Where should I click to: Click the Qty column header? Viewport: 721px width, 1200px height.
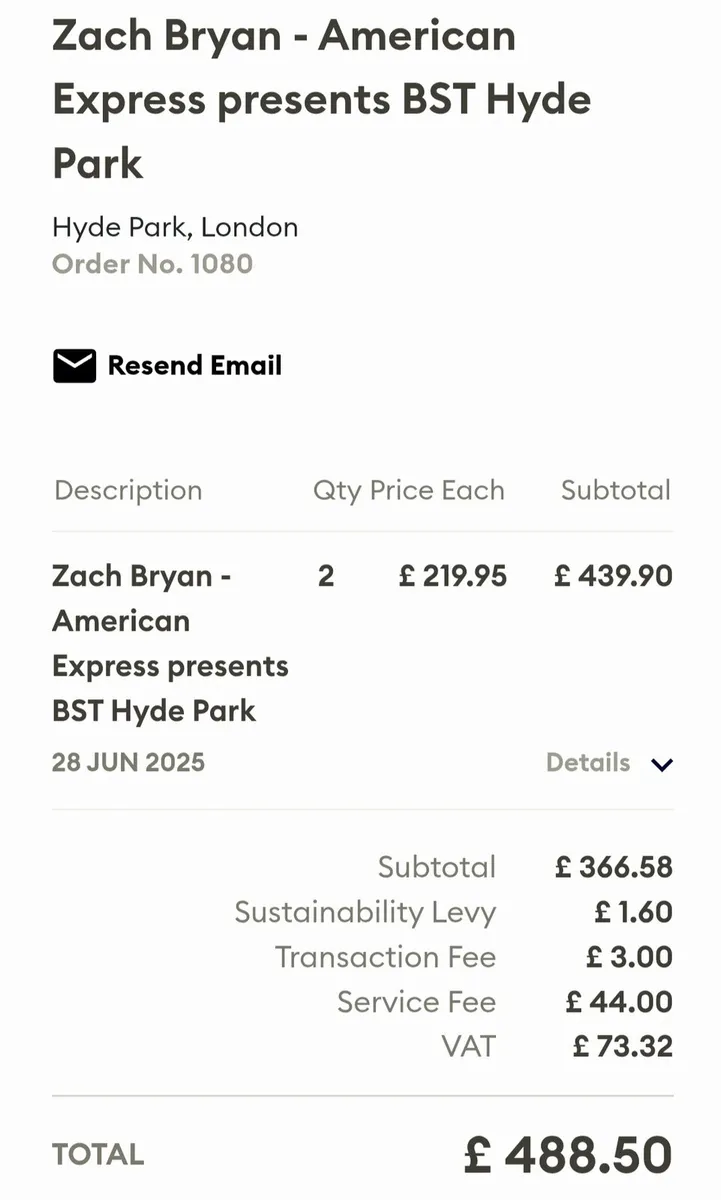336,491
